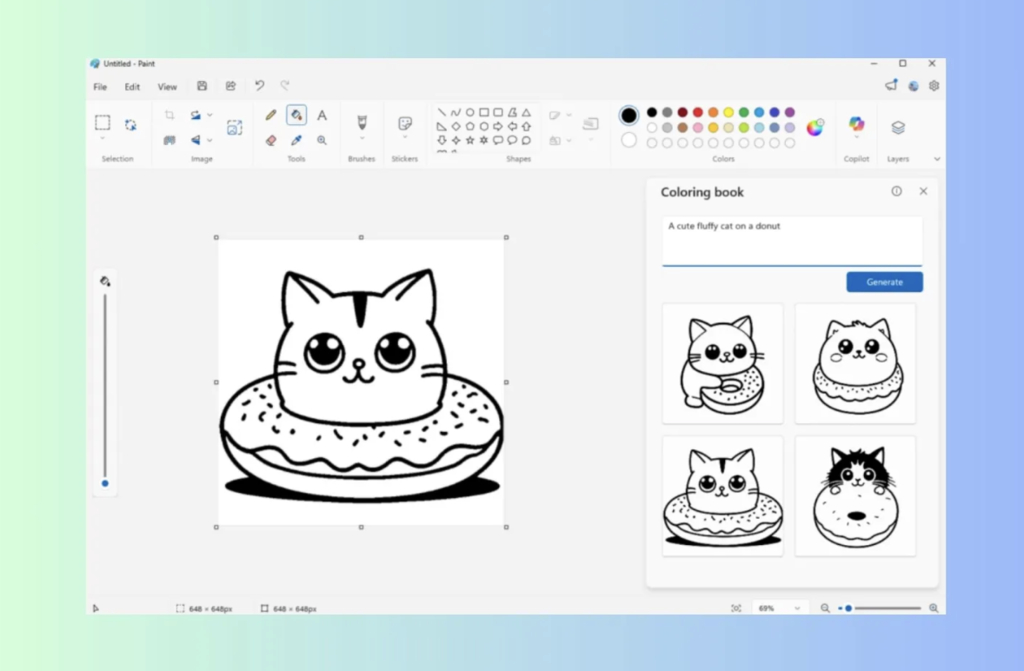Click the Coloring book info icon
Screen dimensions: 1024x671
[897, 191]
